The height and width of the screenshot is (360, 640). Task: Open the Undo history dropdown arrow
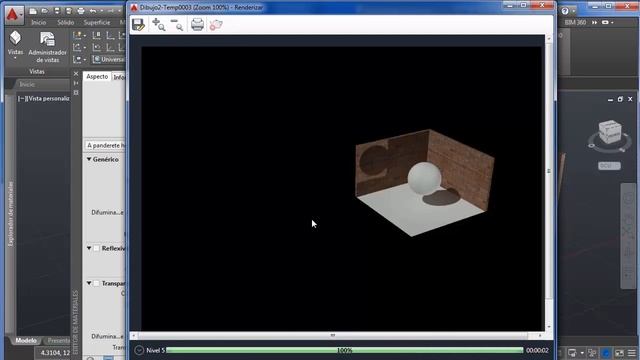tap(101, 11)
